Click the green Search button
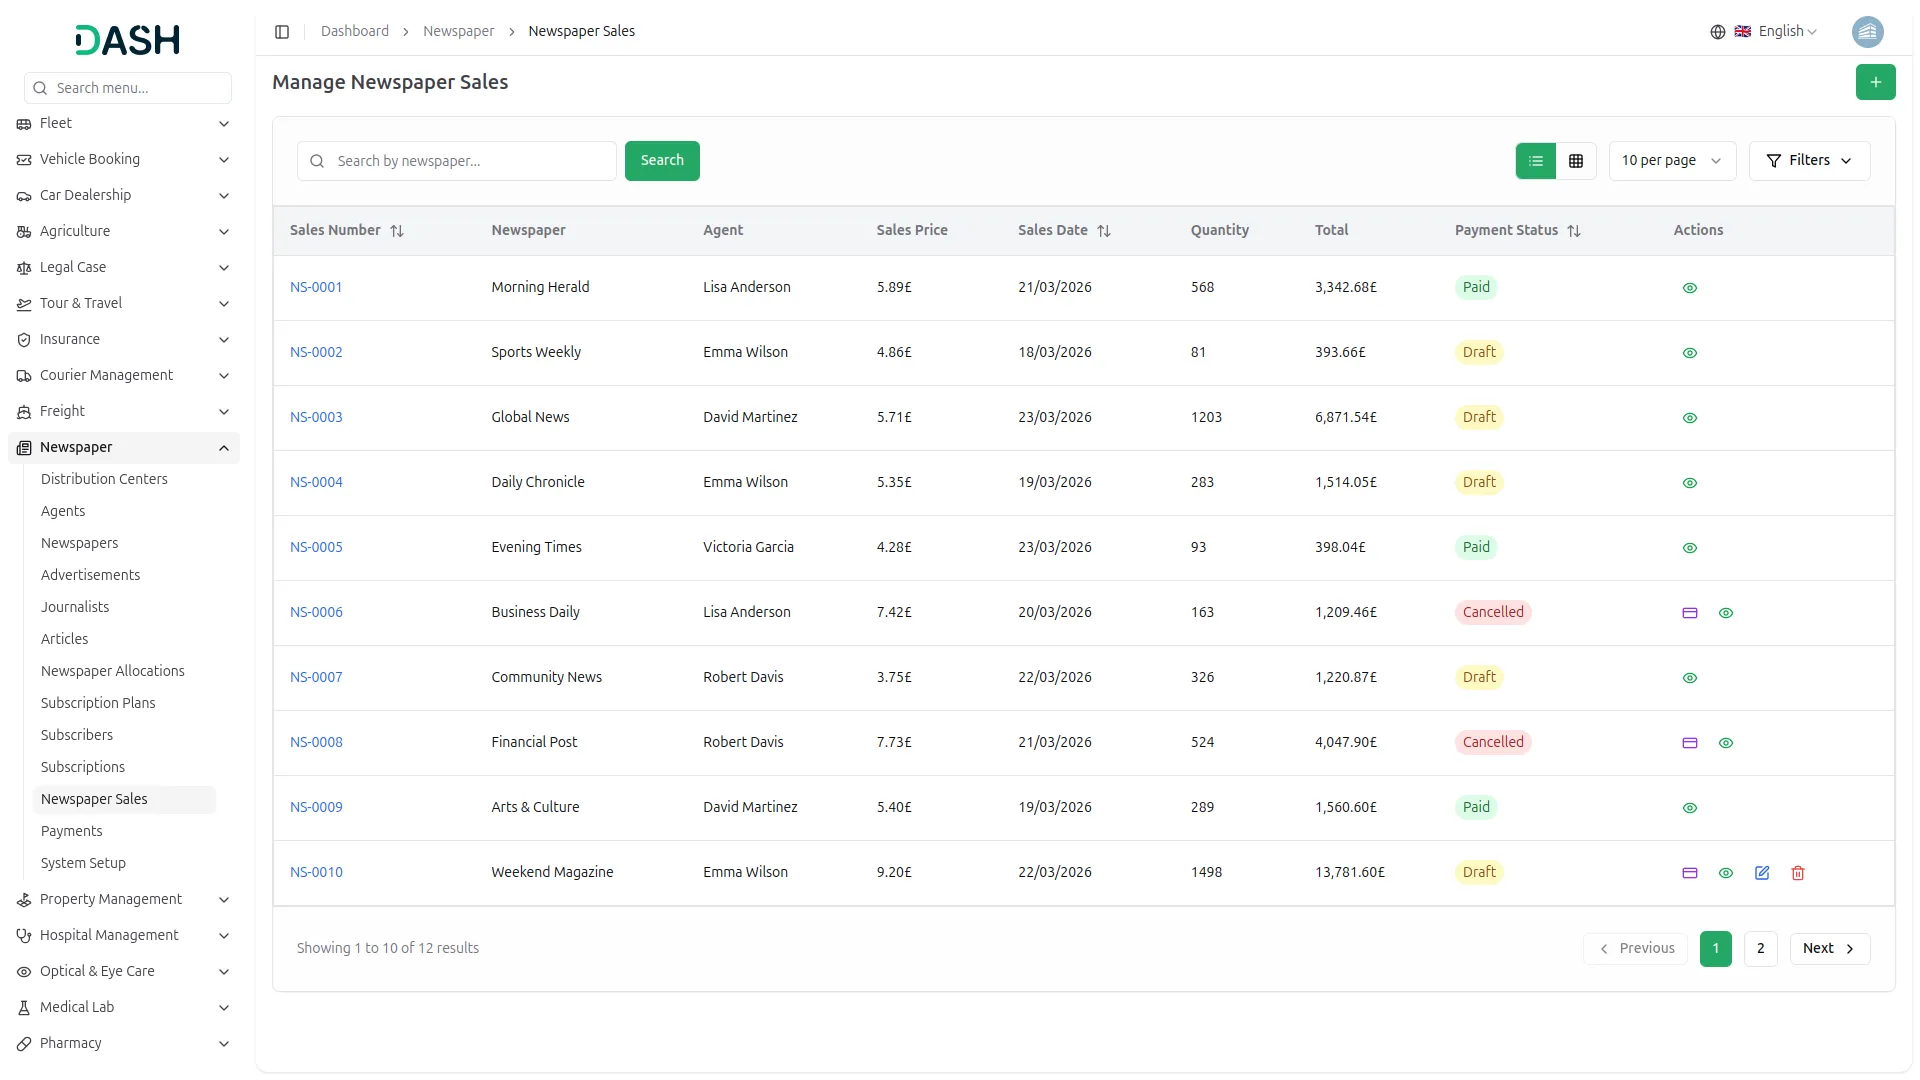1920x1080 pixels. [x=662, y=161]
